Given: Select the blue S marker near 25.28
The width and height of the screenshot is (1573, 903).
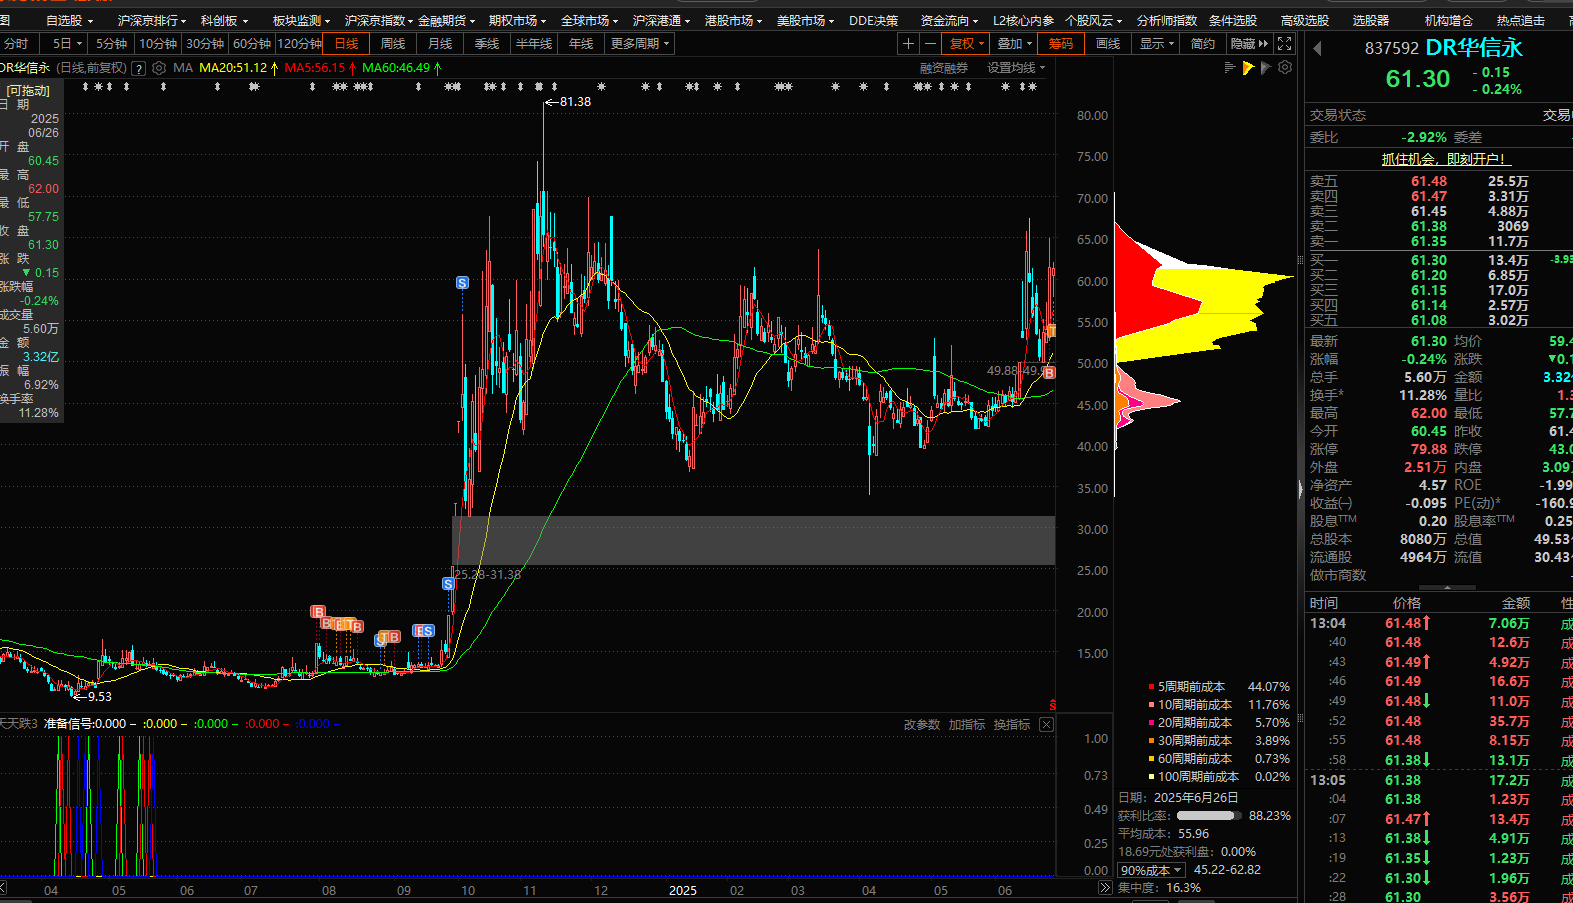Looking at the screenshot, I should [x=449, y=583].
